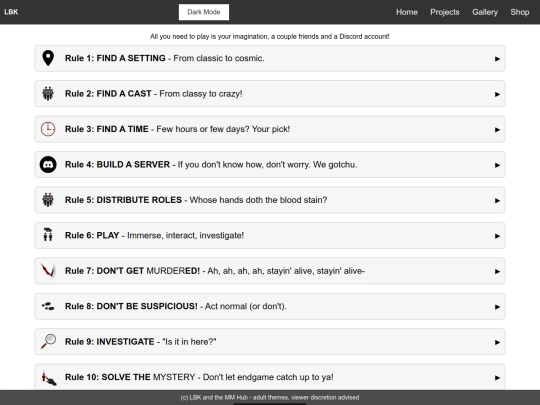540x405 pixels.
Task: Click 'Rule 9: INVESTIGATE' title
Action: [110, 342]
